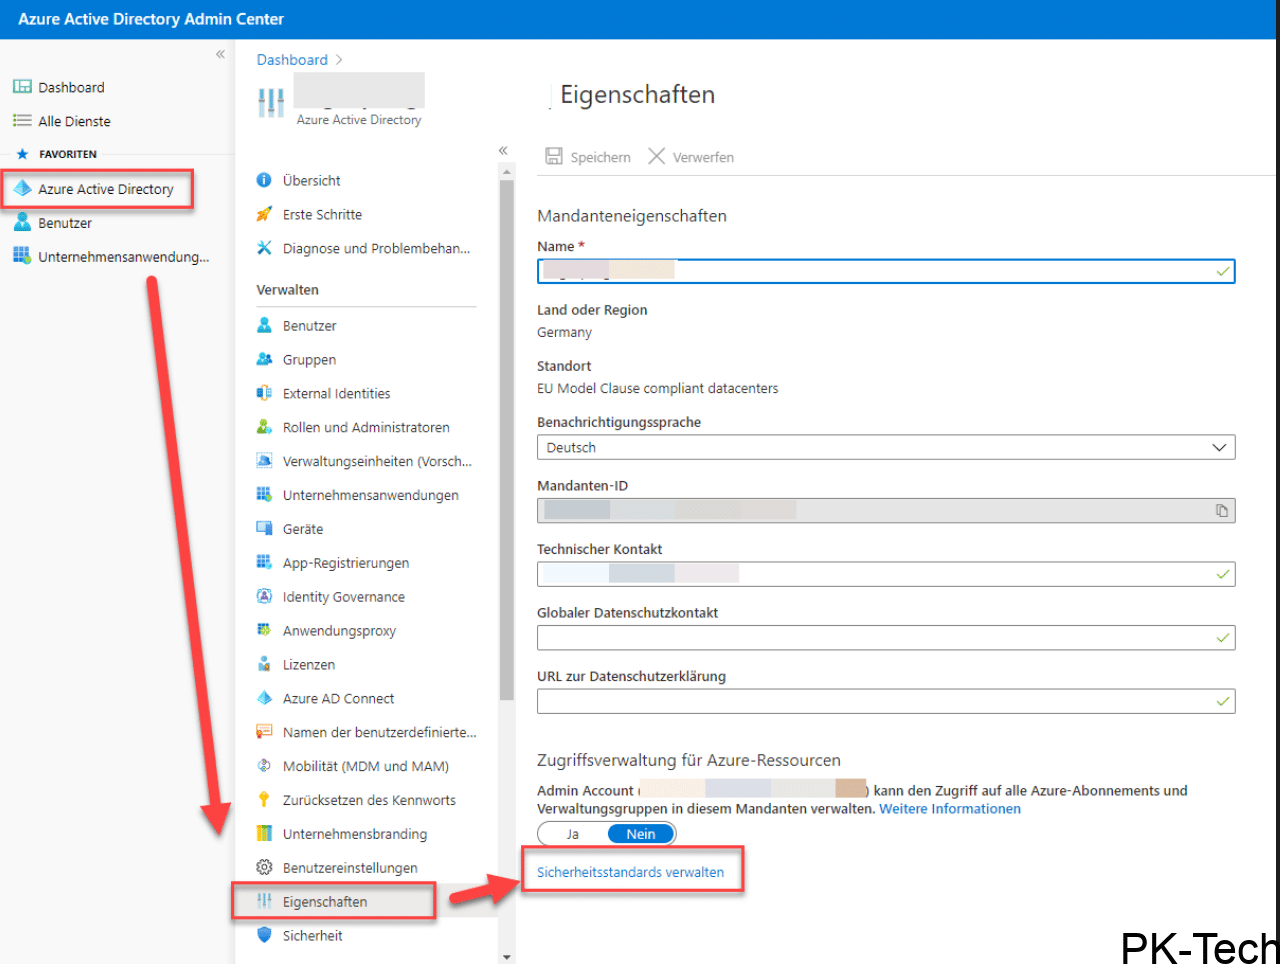This screenshot has height=964, width=1280.
Task: Click the 'EU Model Clause compliant datacenters' text
Action: pyautogui.click(x=657, y=388)
